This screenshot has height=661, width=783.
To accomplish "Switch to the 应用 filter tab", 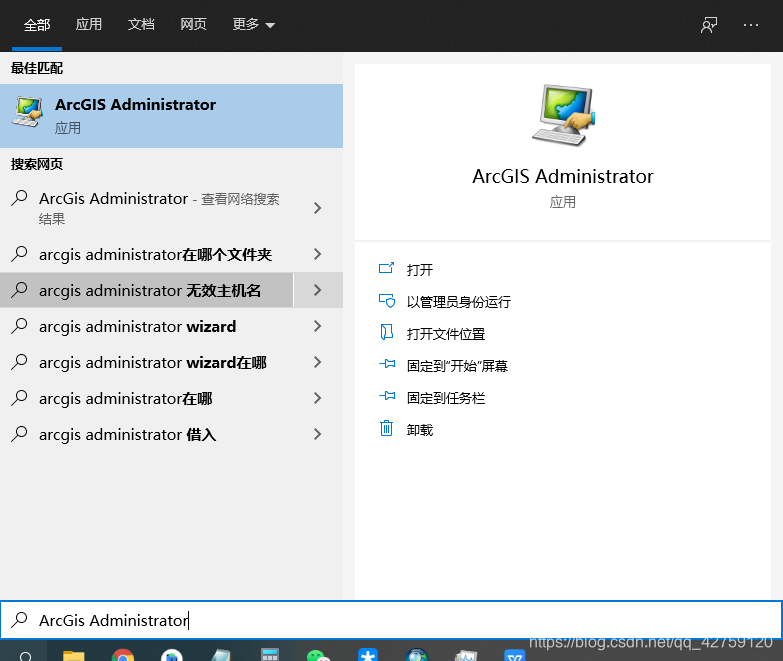I will coord(89,24).
